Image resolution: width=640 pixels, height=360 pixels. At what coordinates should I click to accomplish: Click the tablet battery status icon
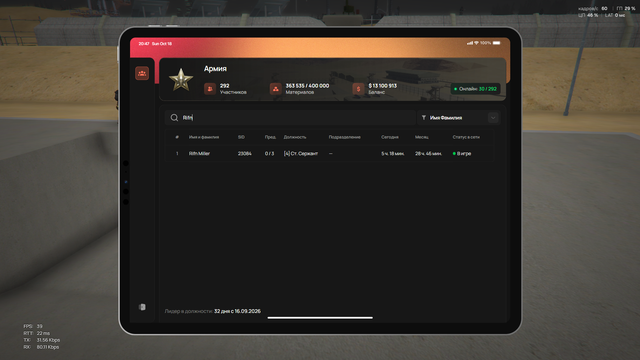[x=496, y=43]
